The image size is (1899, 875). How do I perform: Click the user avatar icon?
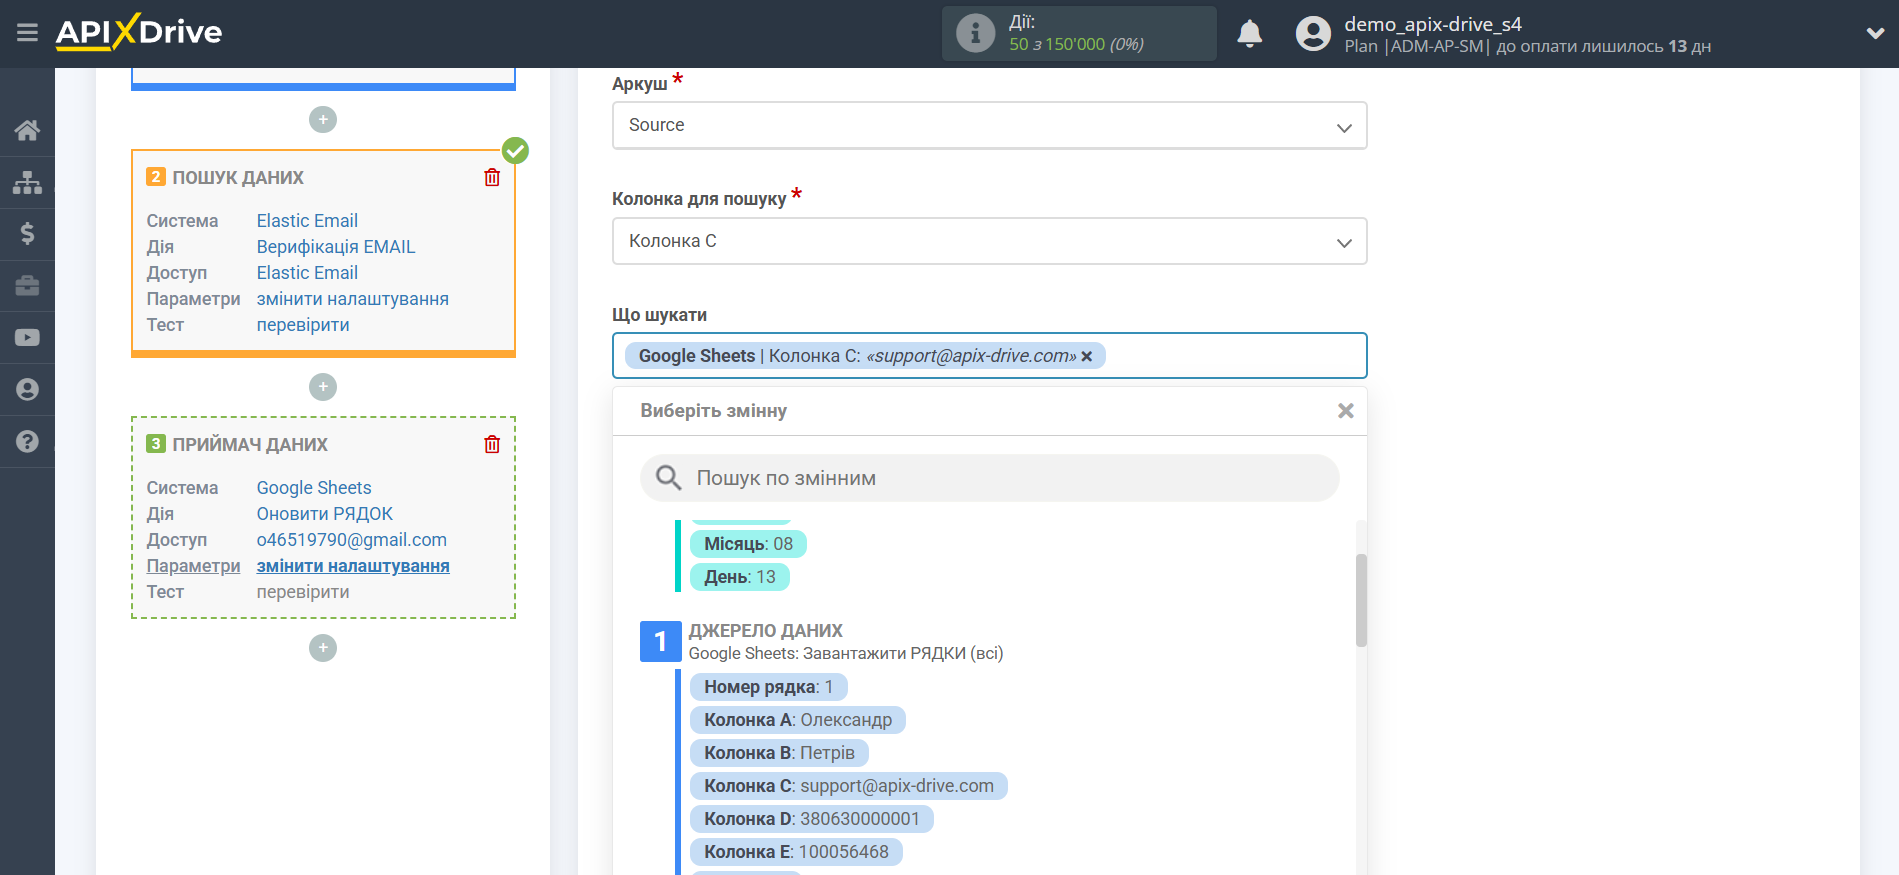pos(1313,34)
